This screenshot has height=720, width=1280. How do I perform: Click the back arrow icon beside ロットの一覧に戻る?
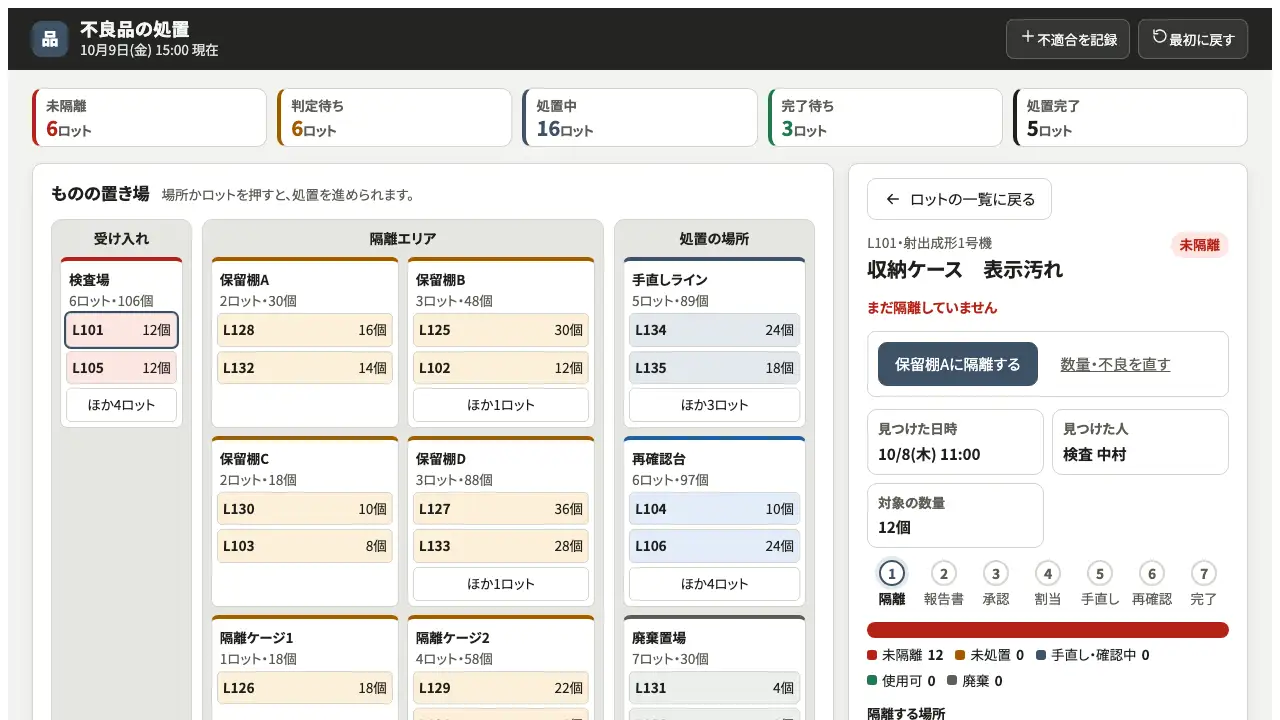click(893, 199)
